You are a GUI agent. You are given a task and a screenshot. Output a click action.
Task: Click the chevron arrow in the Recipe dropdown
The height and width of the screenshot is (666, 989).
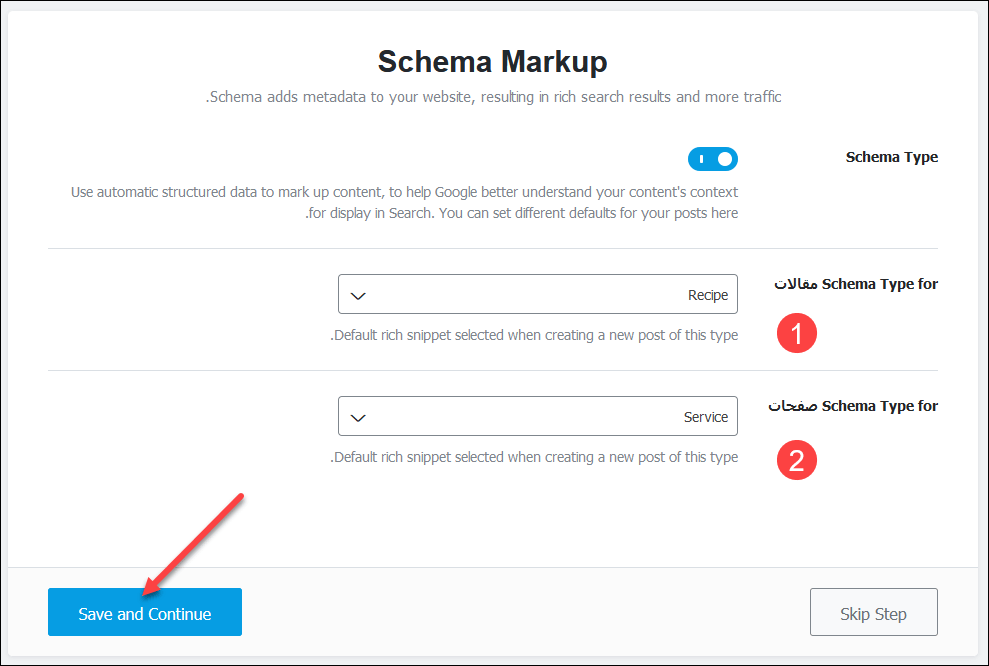point(359,296)
